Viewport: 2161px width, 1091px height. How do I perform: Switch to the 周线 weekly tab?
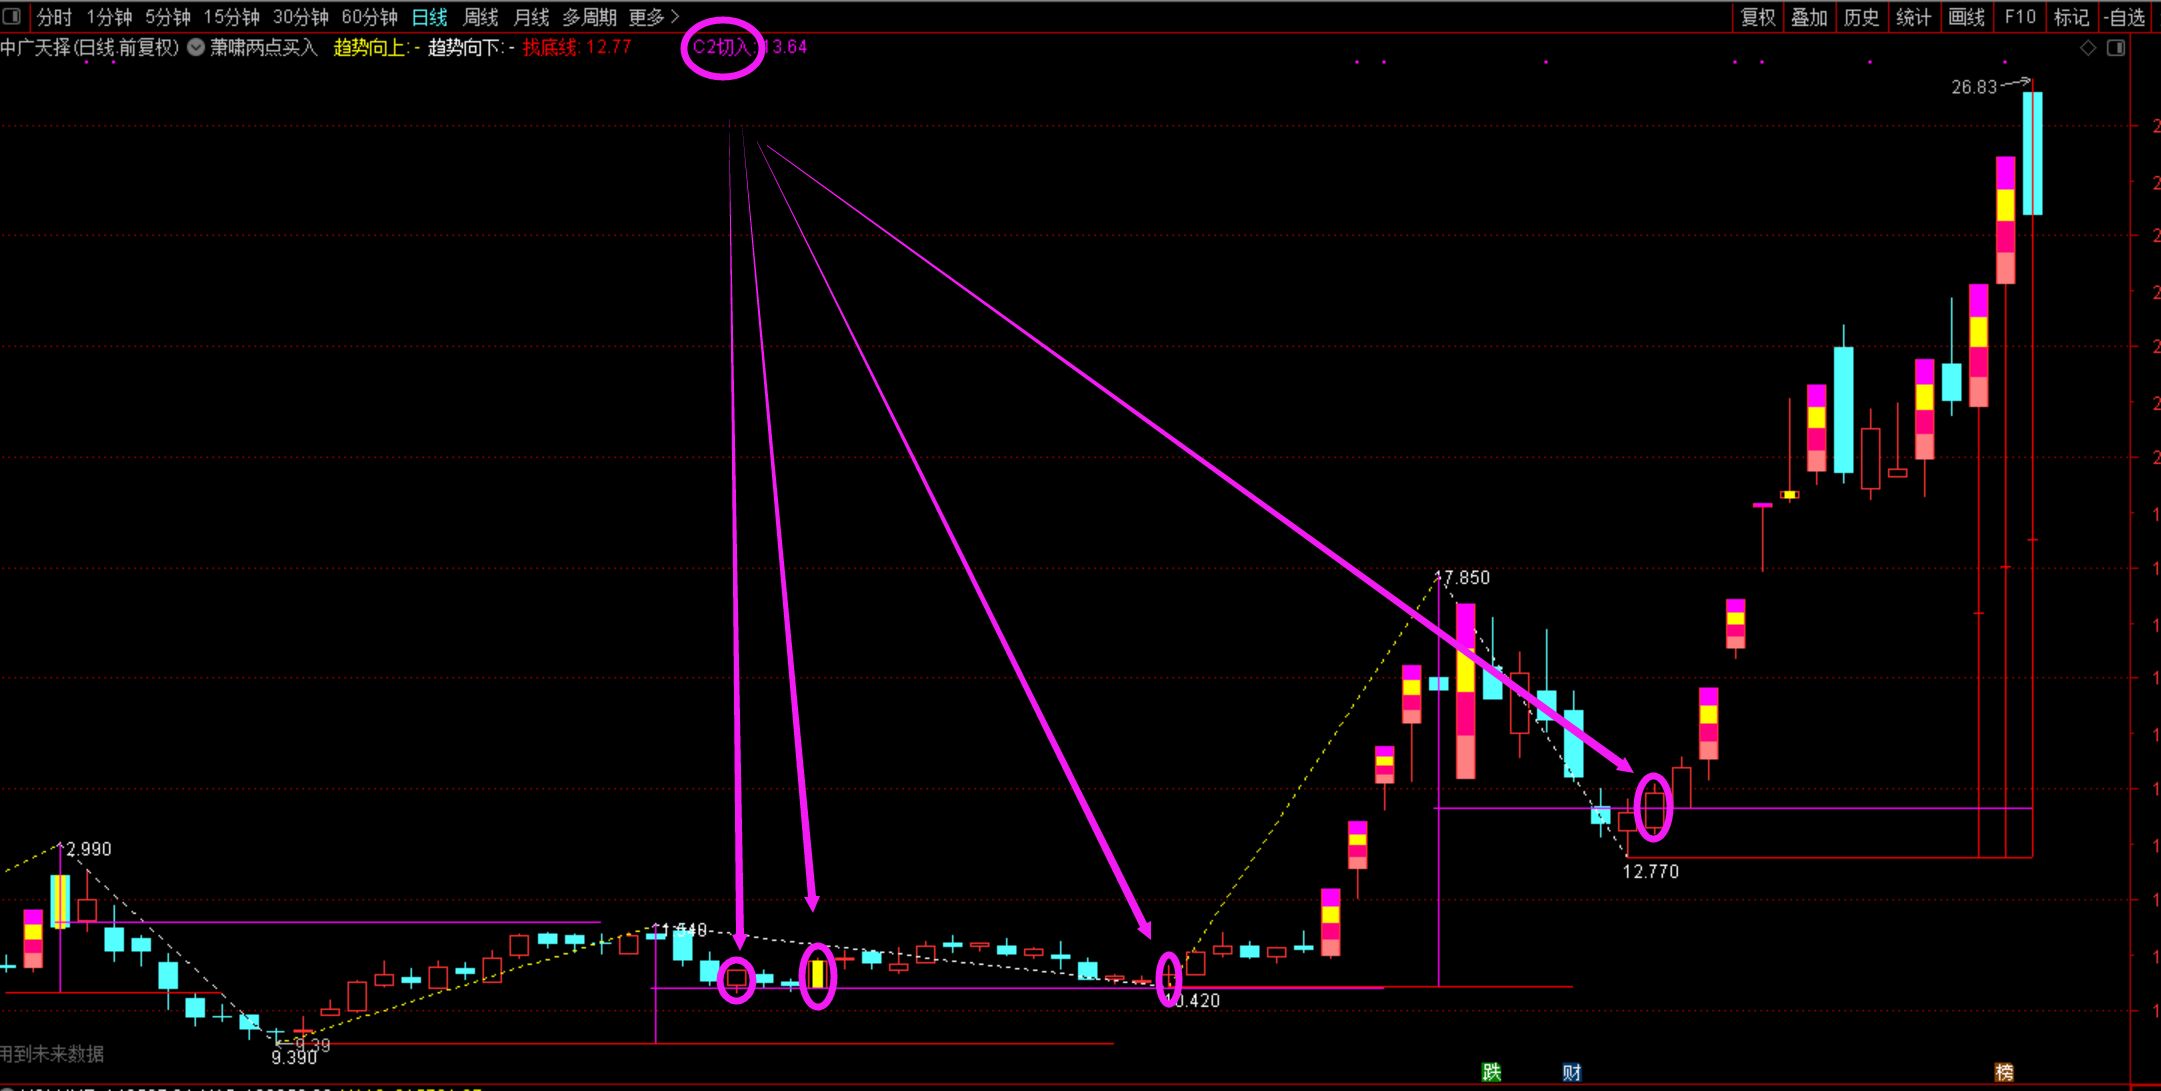coord(481,17)
